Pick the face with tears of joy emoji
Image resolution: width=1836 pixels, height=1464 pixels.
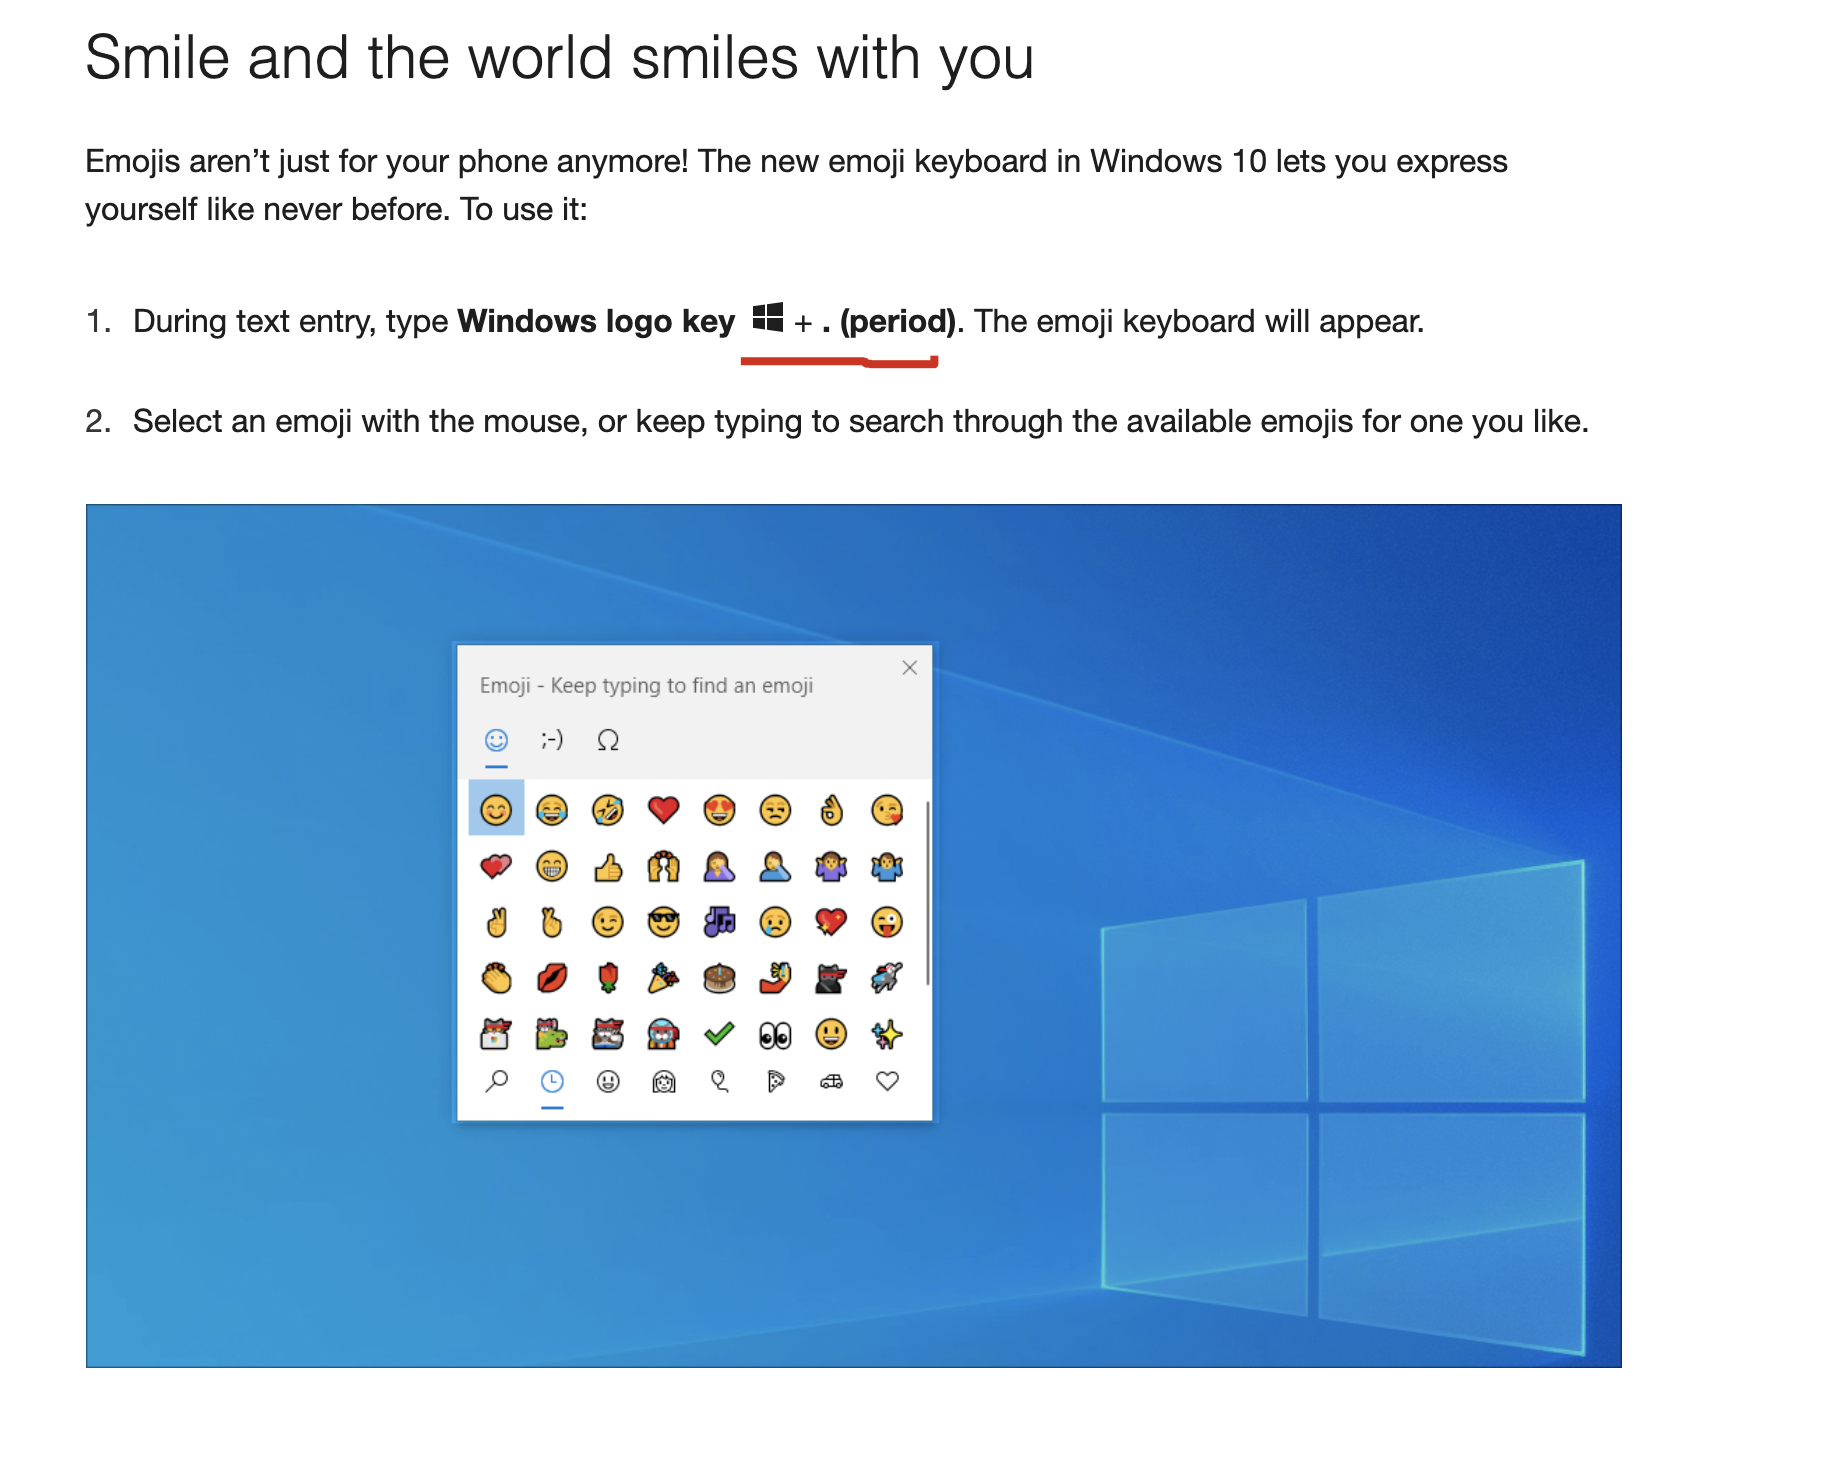point(552,809)
